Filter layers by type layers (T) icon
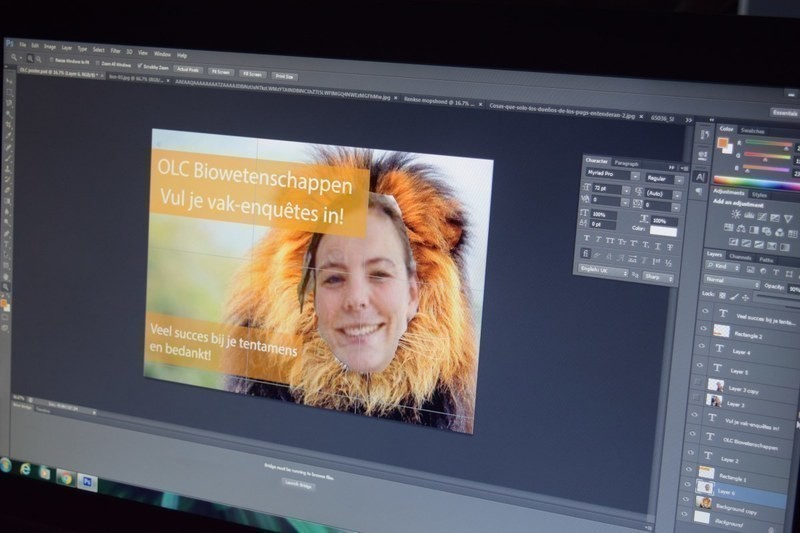This screenshot has height=533, width=800. (776, 272)
